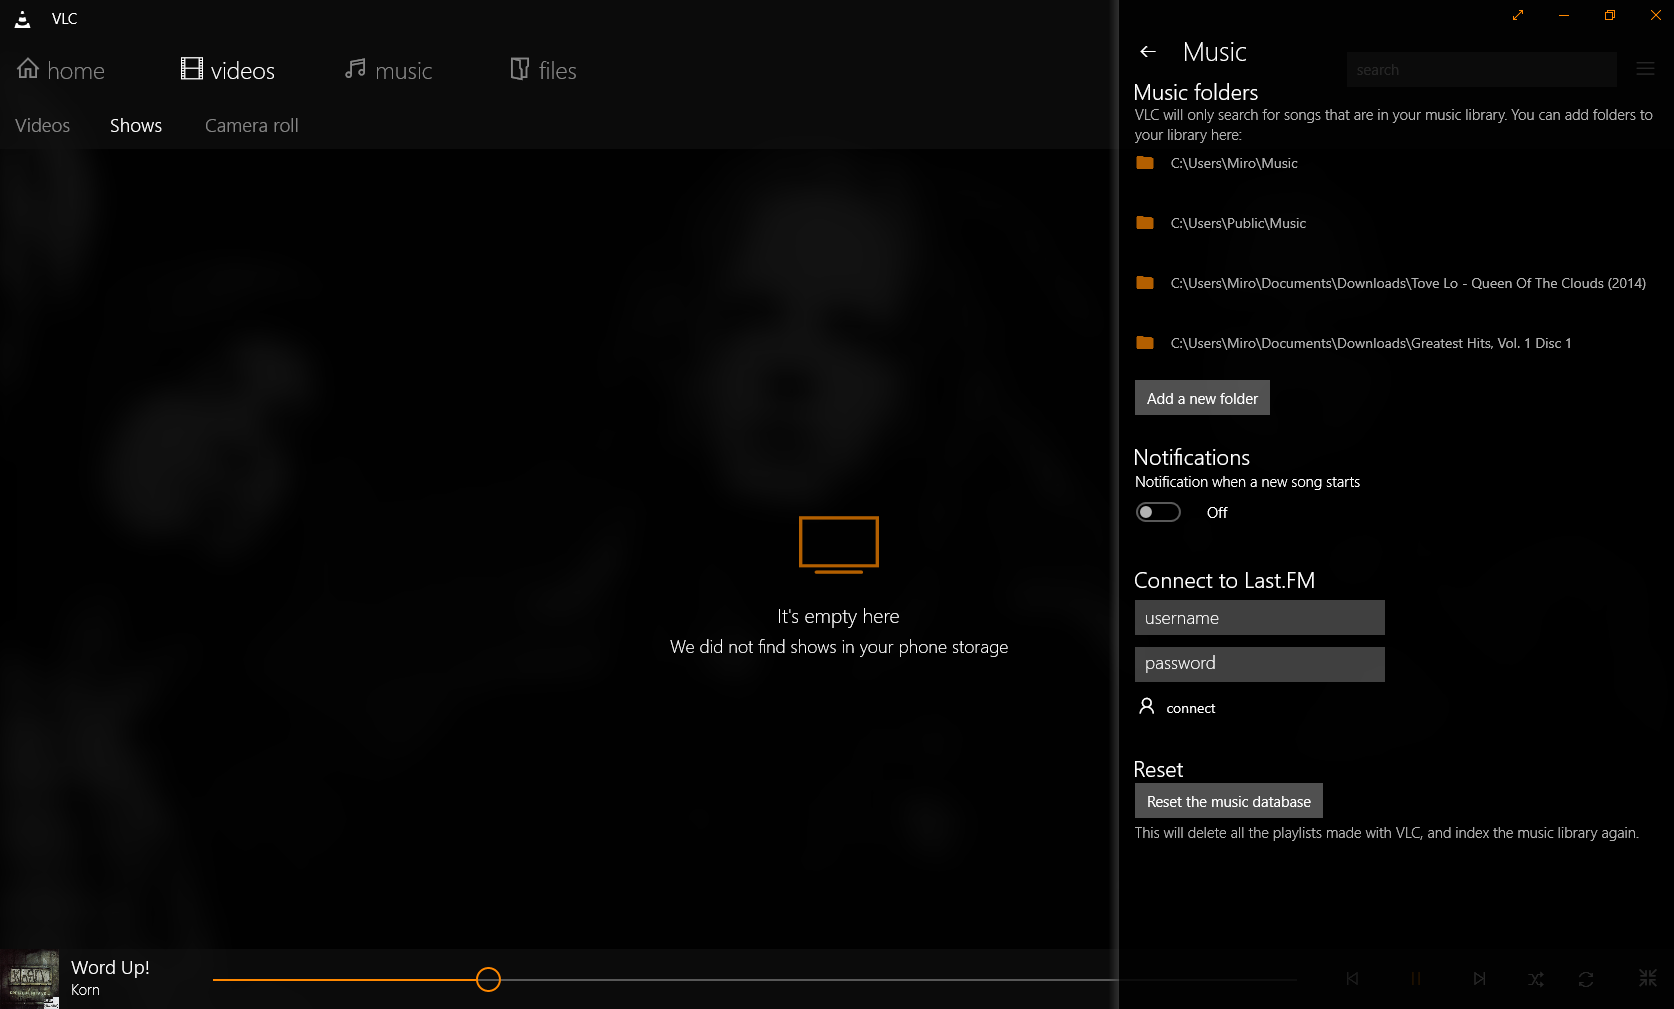Toggle new song notification switch

tap(1158, 512)
